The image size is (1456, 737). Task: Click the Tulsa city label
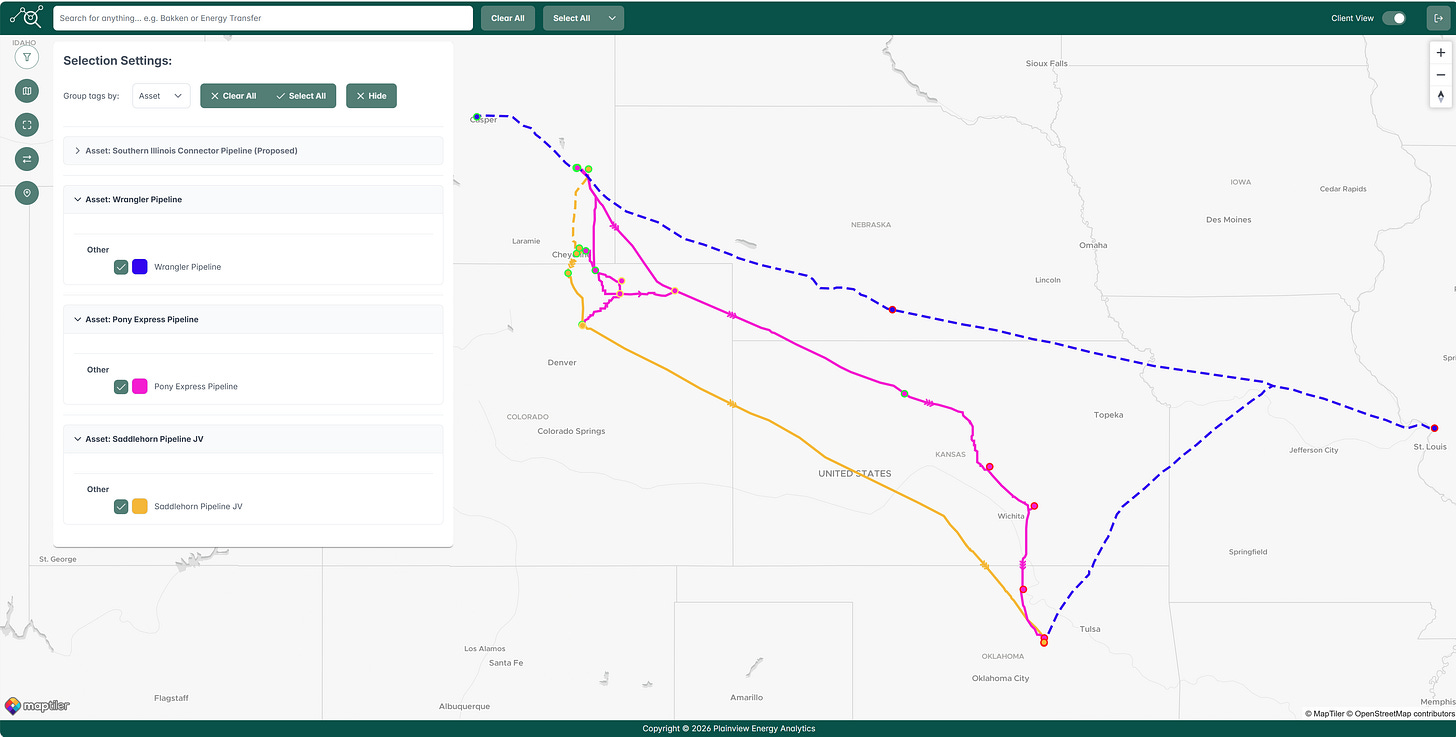1090,629
